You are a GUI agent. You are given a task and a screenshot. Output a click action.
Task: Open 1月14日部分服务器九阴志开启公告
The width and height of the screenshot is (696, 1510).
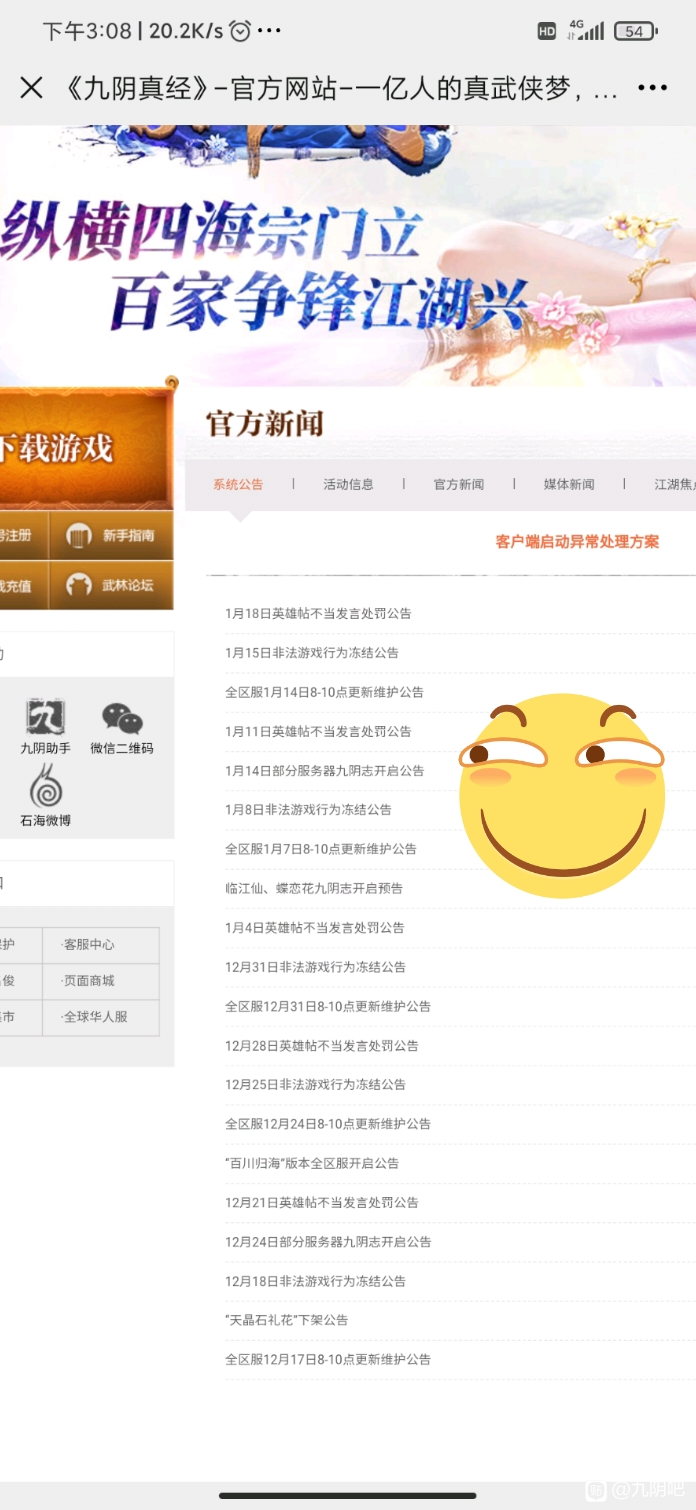pos(325,770)
